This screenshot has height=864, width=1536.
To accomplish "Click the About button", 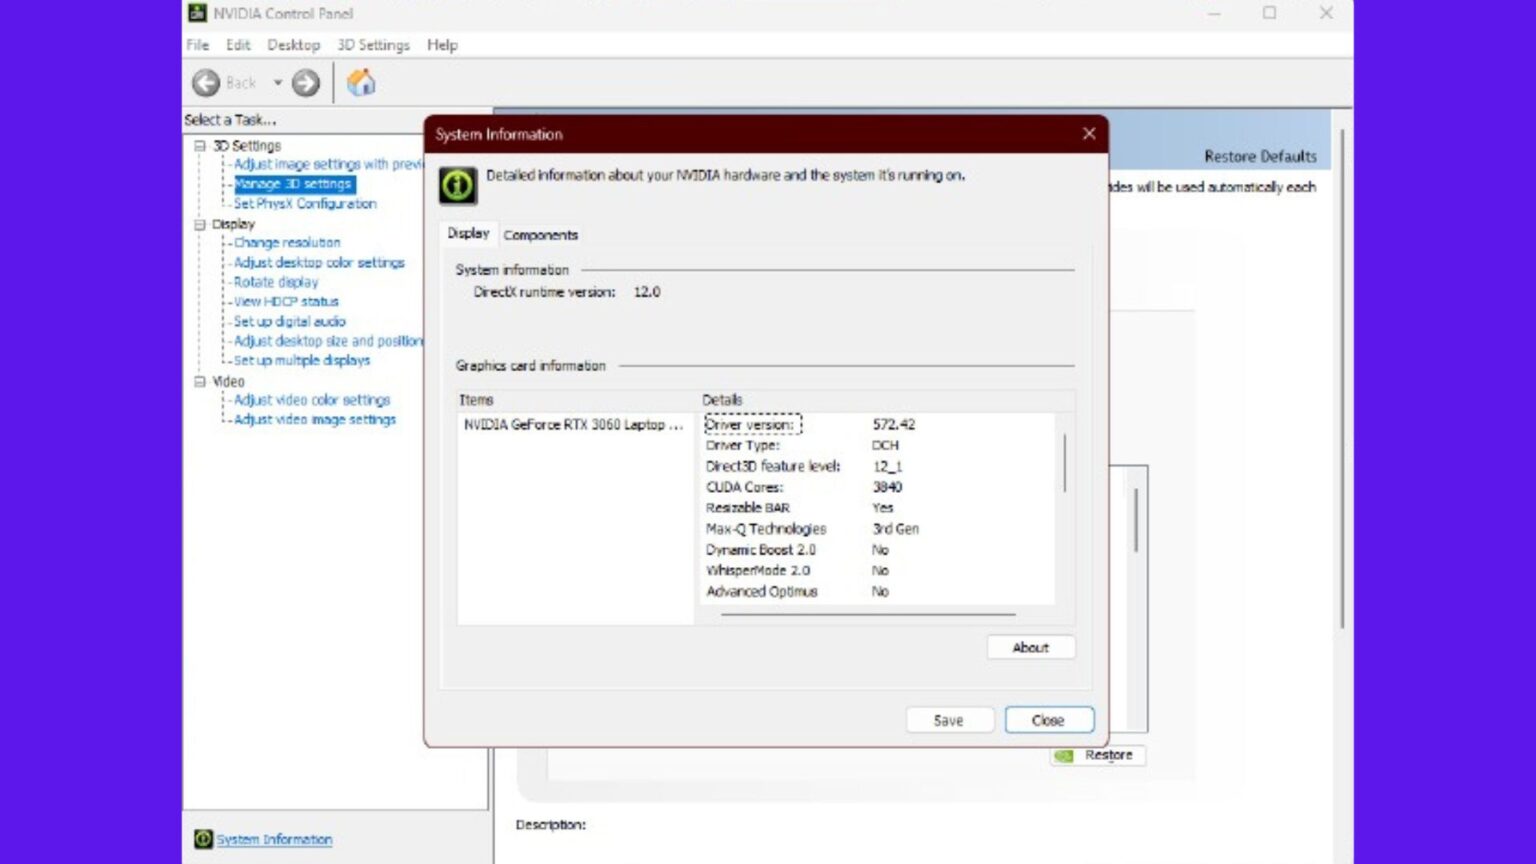I will coord(1030,647).
